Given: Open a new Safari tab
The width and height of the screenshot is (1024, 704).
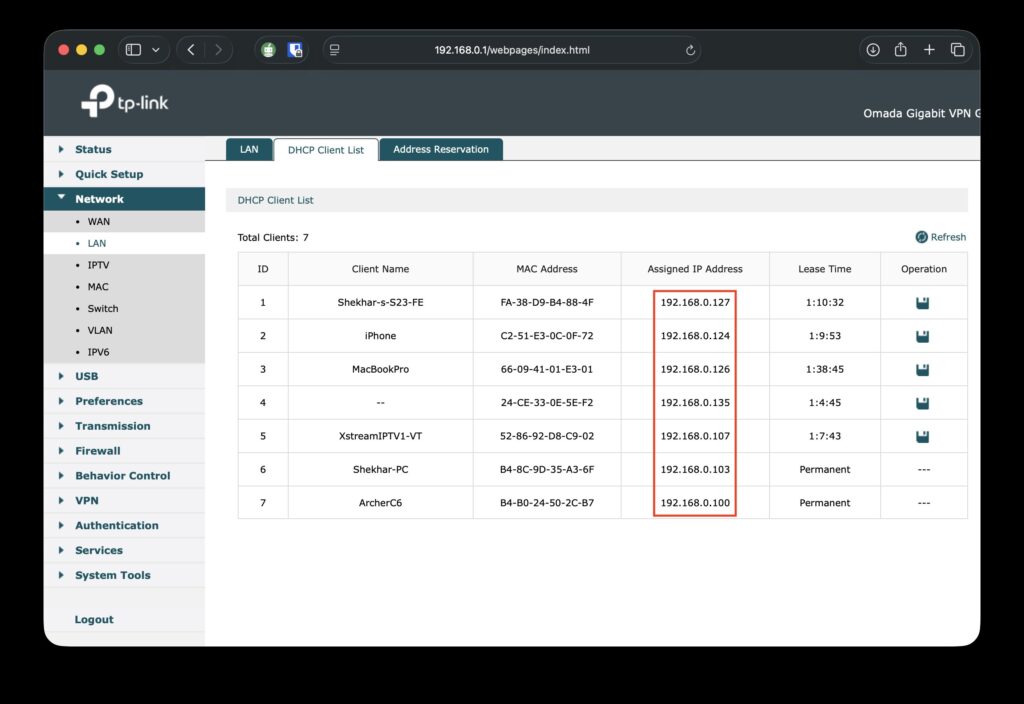Looking at the screenshot, I should 929,50.
